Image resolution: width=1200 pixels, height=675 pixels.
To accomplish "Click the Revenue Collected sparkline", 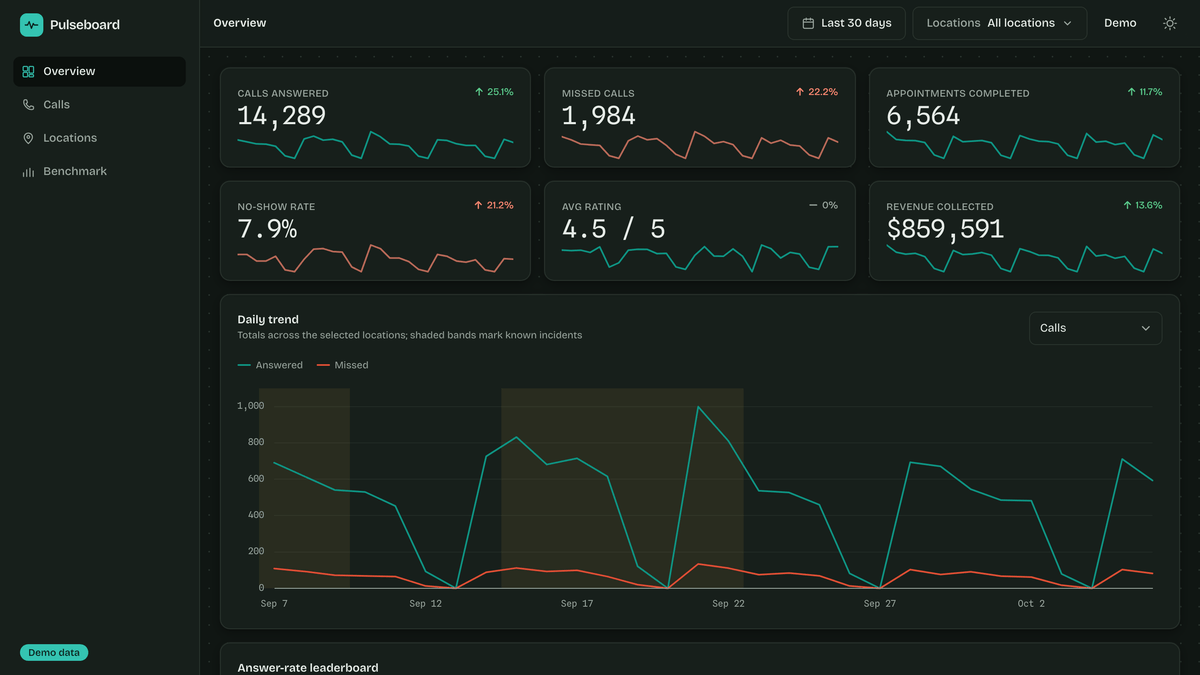I will point(1024,258).
